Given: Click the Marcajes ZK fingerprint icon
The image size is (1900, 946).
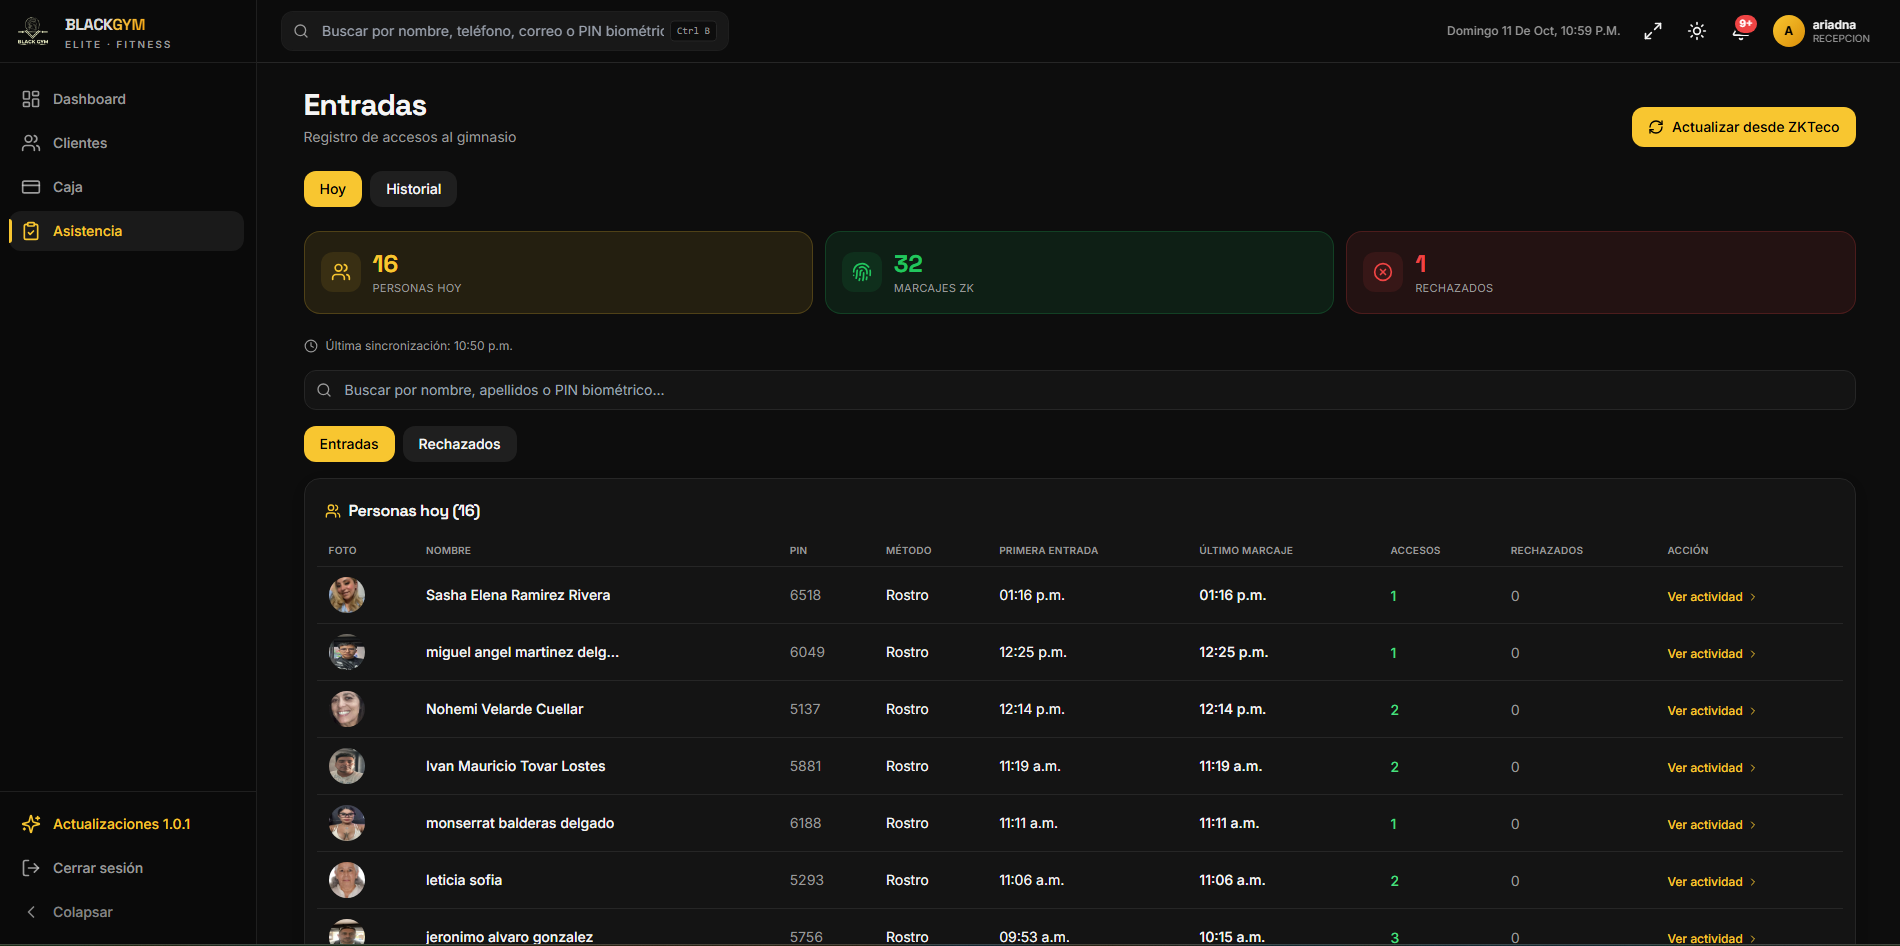Looking at the screenshot, I should point(862,272).
